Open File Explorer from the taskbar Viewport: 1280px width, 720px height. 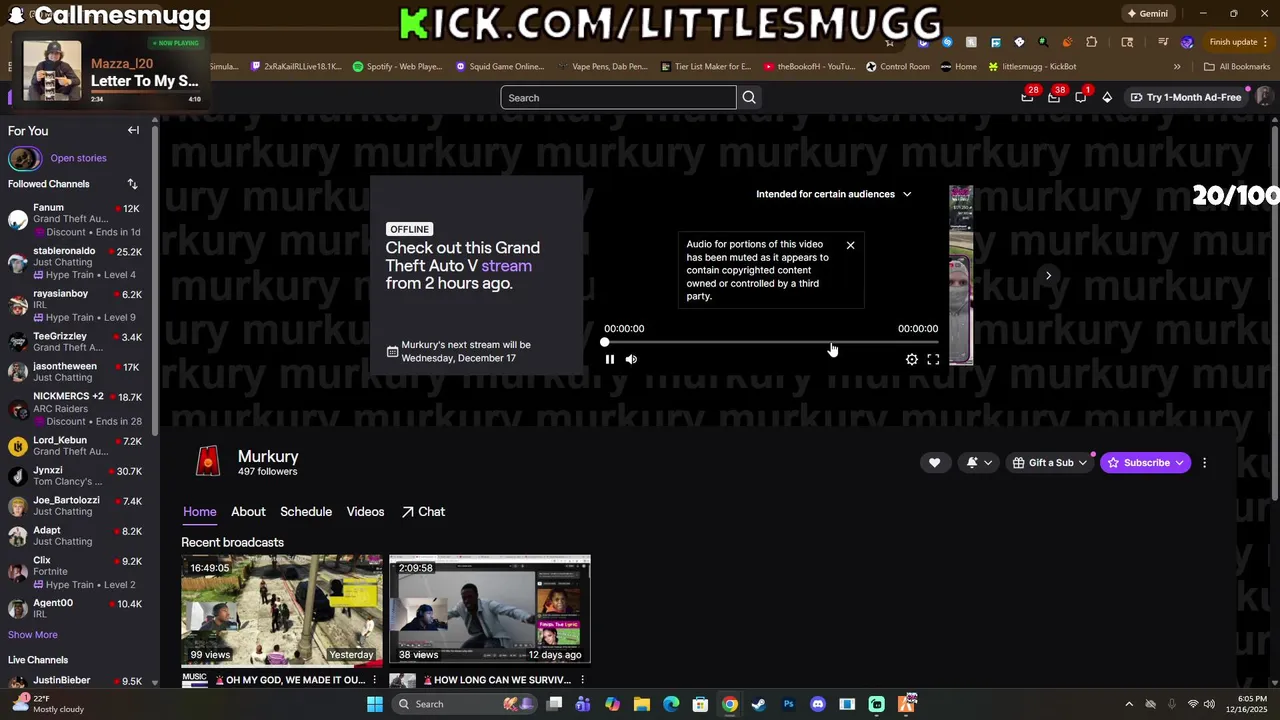[x=642, y=704]
